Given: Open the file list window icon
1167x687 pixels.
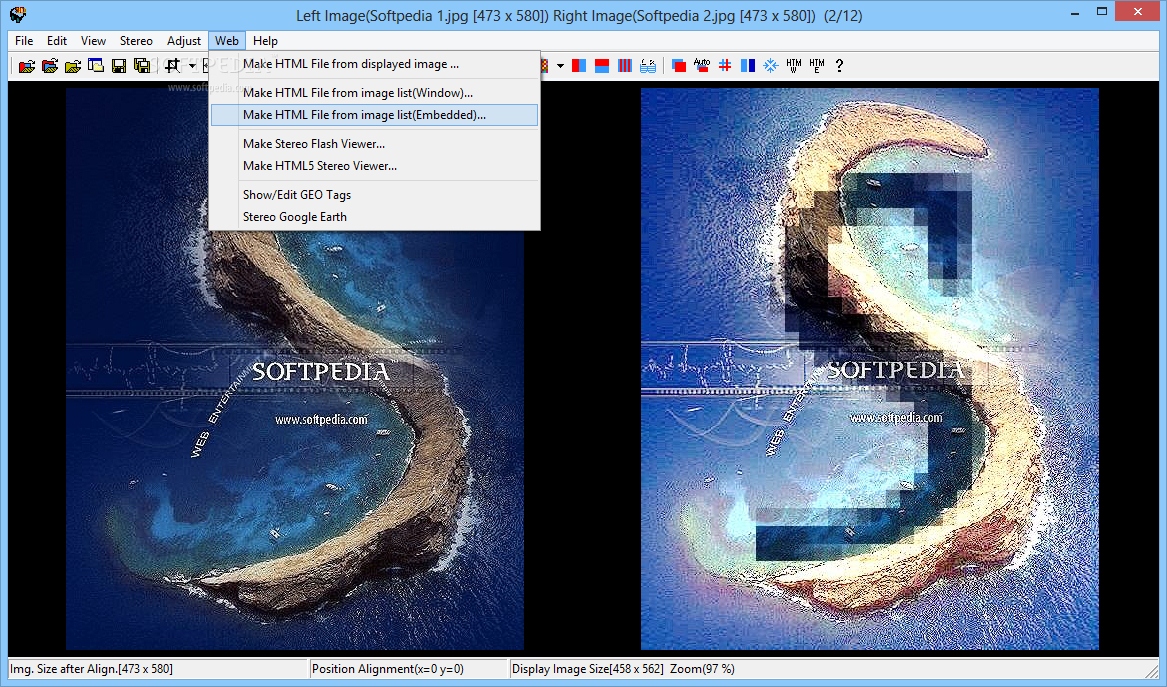Looking at the screenshot, I should click(96, 65).
